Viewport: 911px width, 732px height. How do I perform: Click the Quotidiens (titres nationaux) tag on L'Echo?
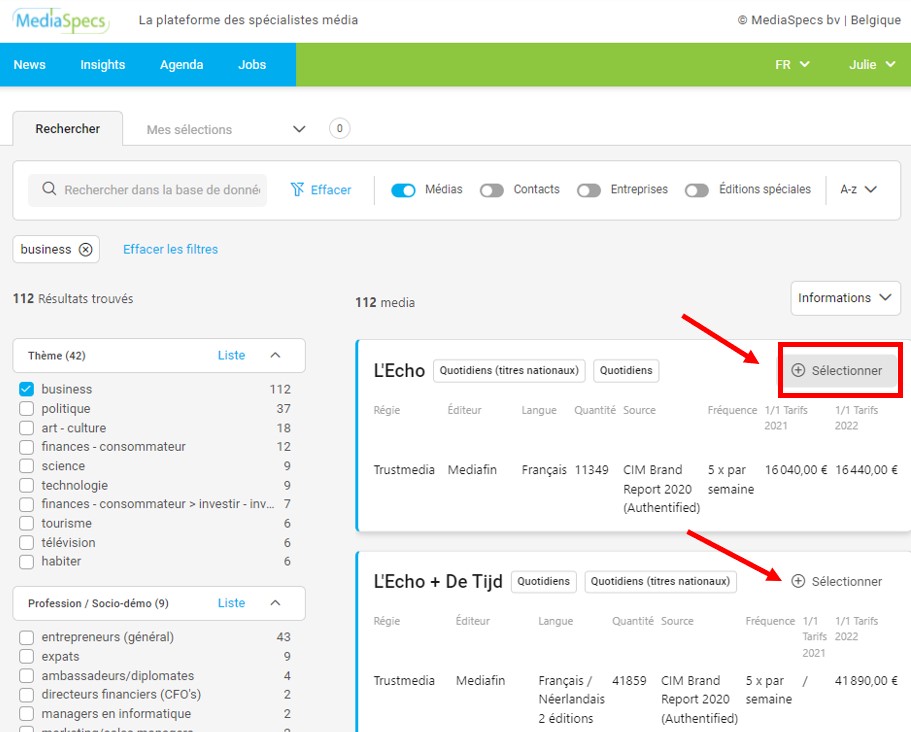(x=510, y=371)
